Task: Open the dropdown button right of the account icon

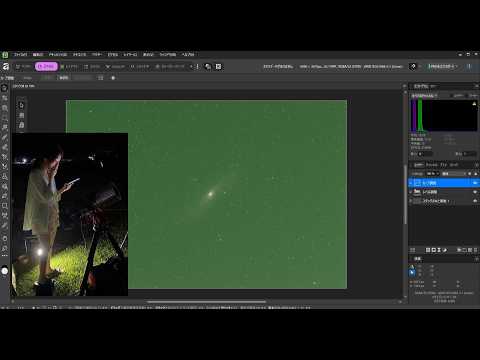Action: tap(442, 67)
